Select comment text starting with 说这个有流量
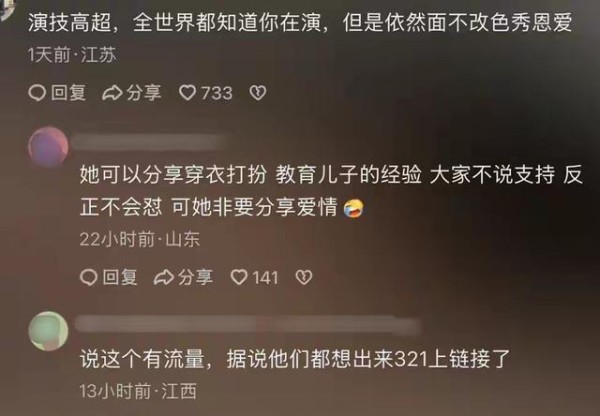Screen dimensions: 600x416 295,359
